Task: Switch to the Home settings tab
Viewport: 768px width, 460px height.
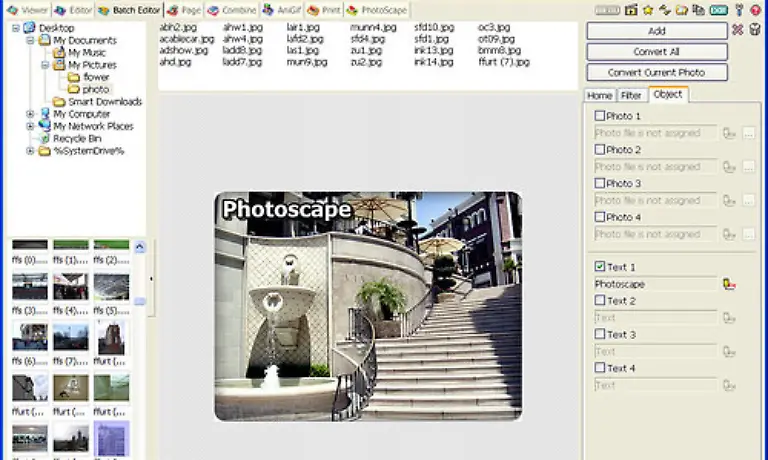Action: tap(600, 96)
